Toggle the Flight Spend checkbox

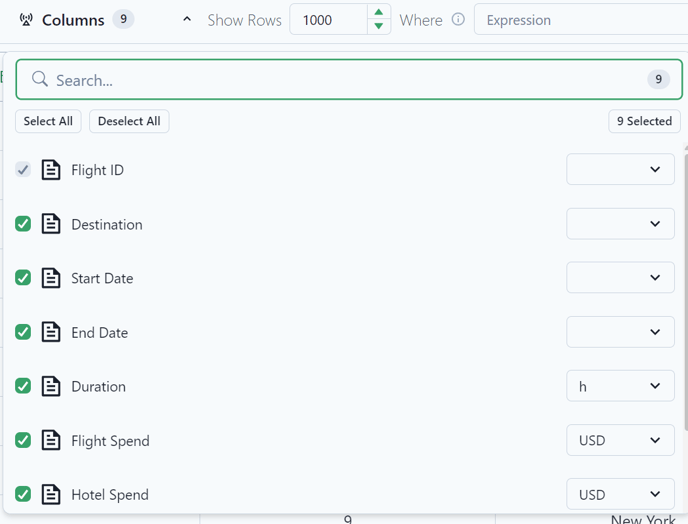[x=23, y=440]
